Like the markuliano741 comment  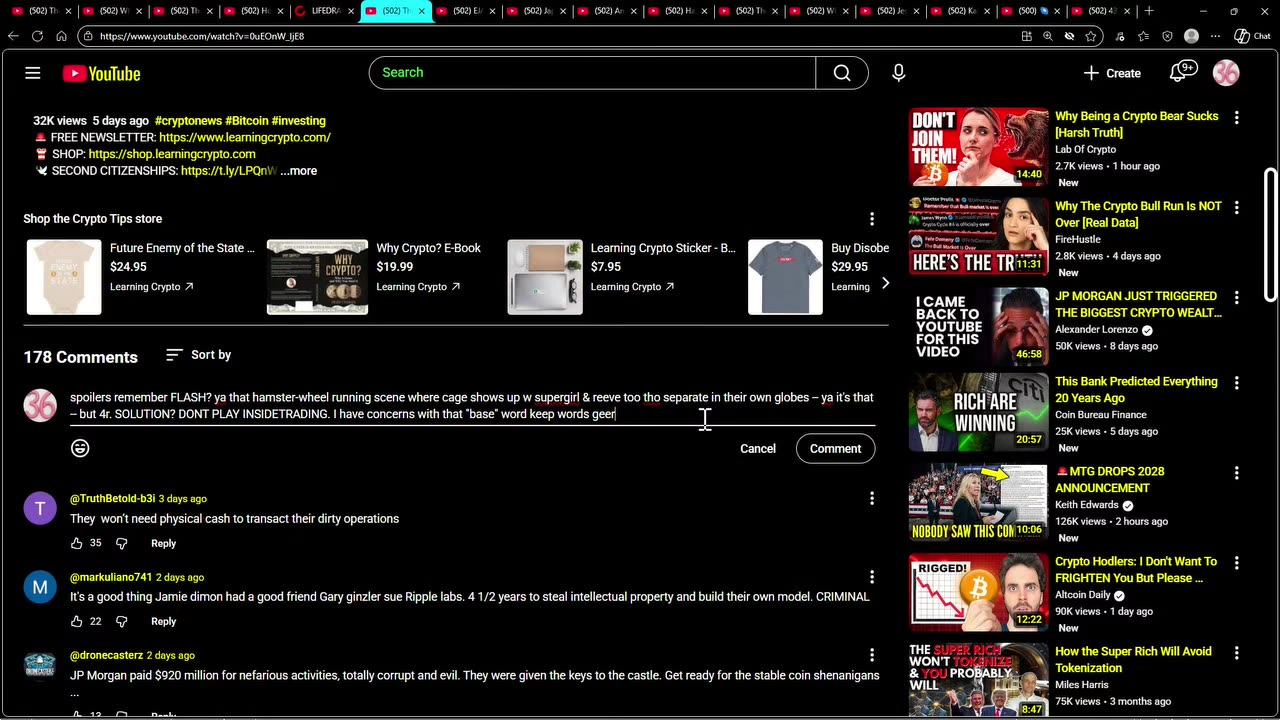(x=77, y=621)
